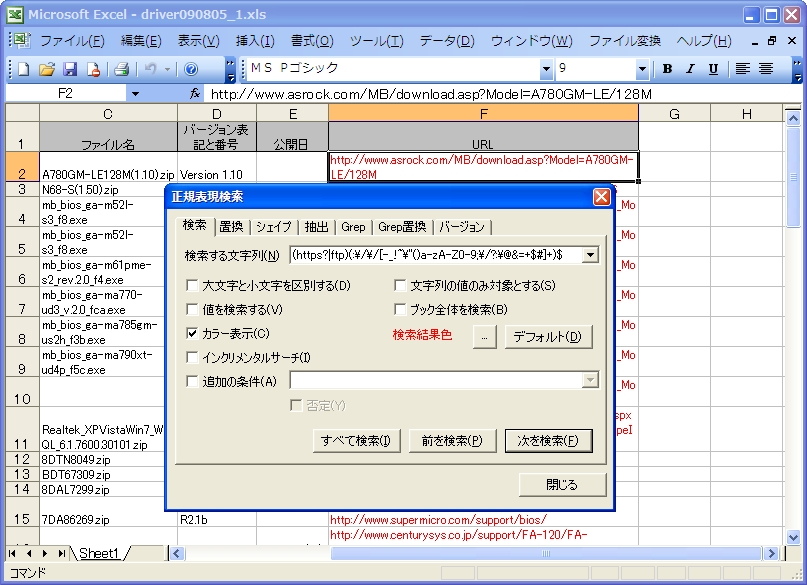Open the 検索する文字列(N) dropdown list
Screen dimensions: 807x585
tap(591, 255)
